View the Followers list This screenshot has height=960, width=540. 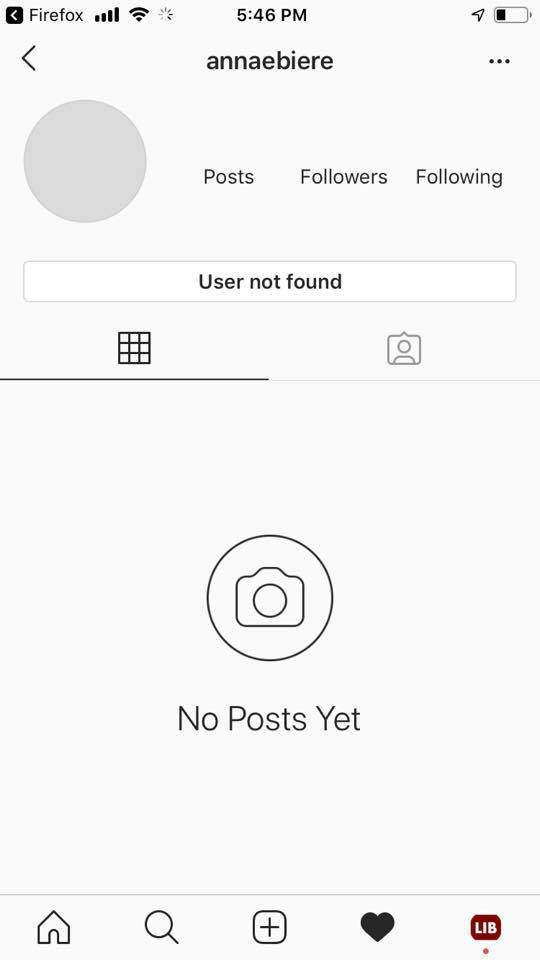pyautogui.click(x=343, y=177)
